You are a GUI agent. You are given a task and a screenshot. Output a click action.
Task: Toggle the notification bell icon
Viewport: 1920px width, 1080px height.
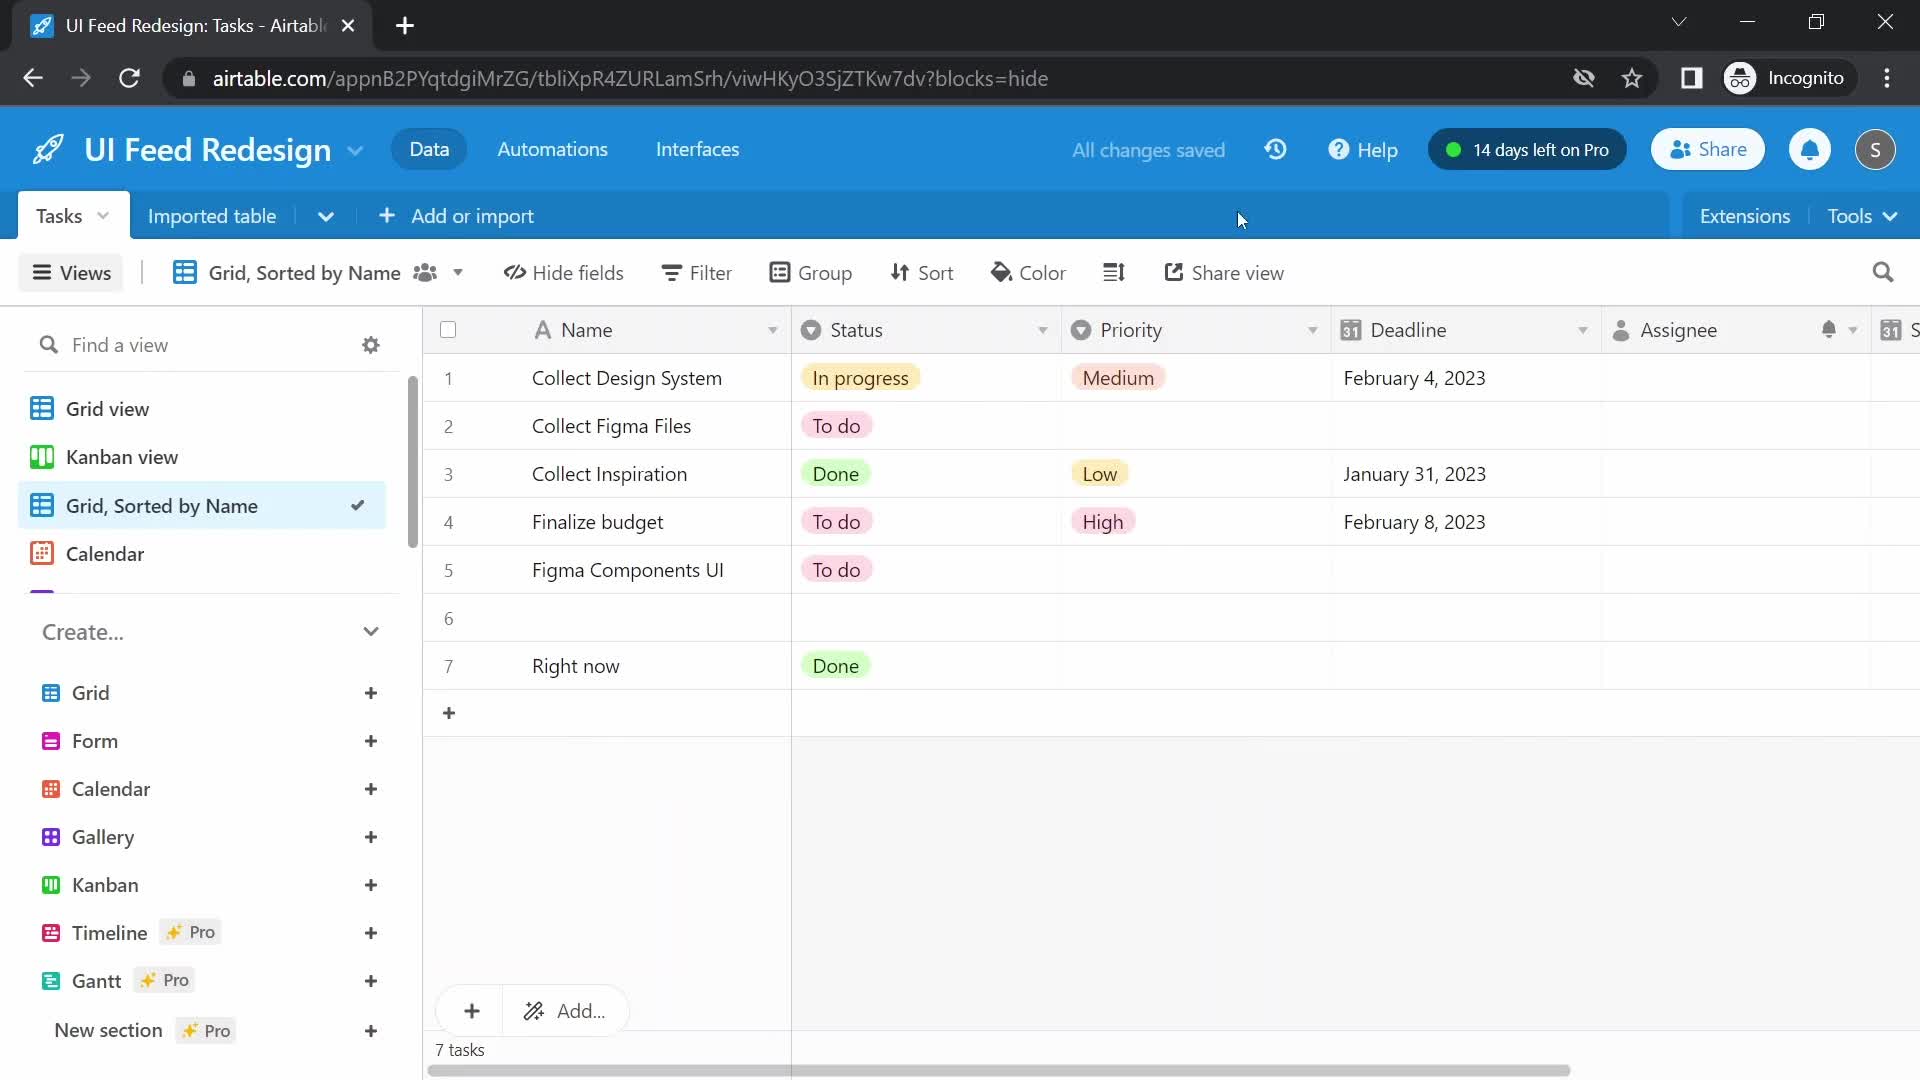pos(1809,149)
